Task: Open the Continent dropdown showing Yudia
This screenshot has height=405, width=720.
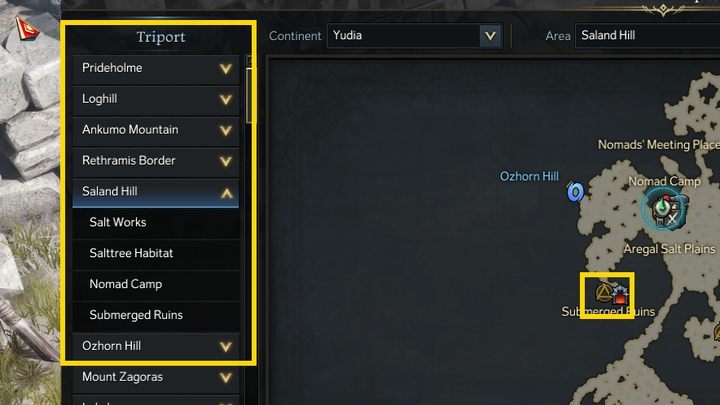Action: point(489,37)
